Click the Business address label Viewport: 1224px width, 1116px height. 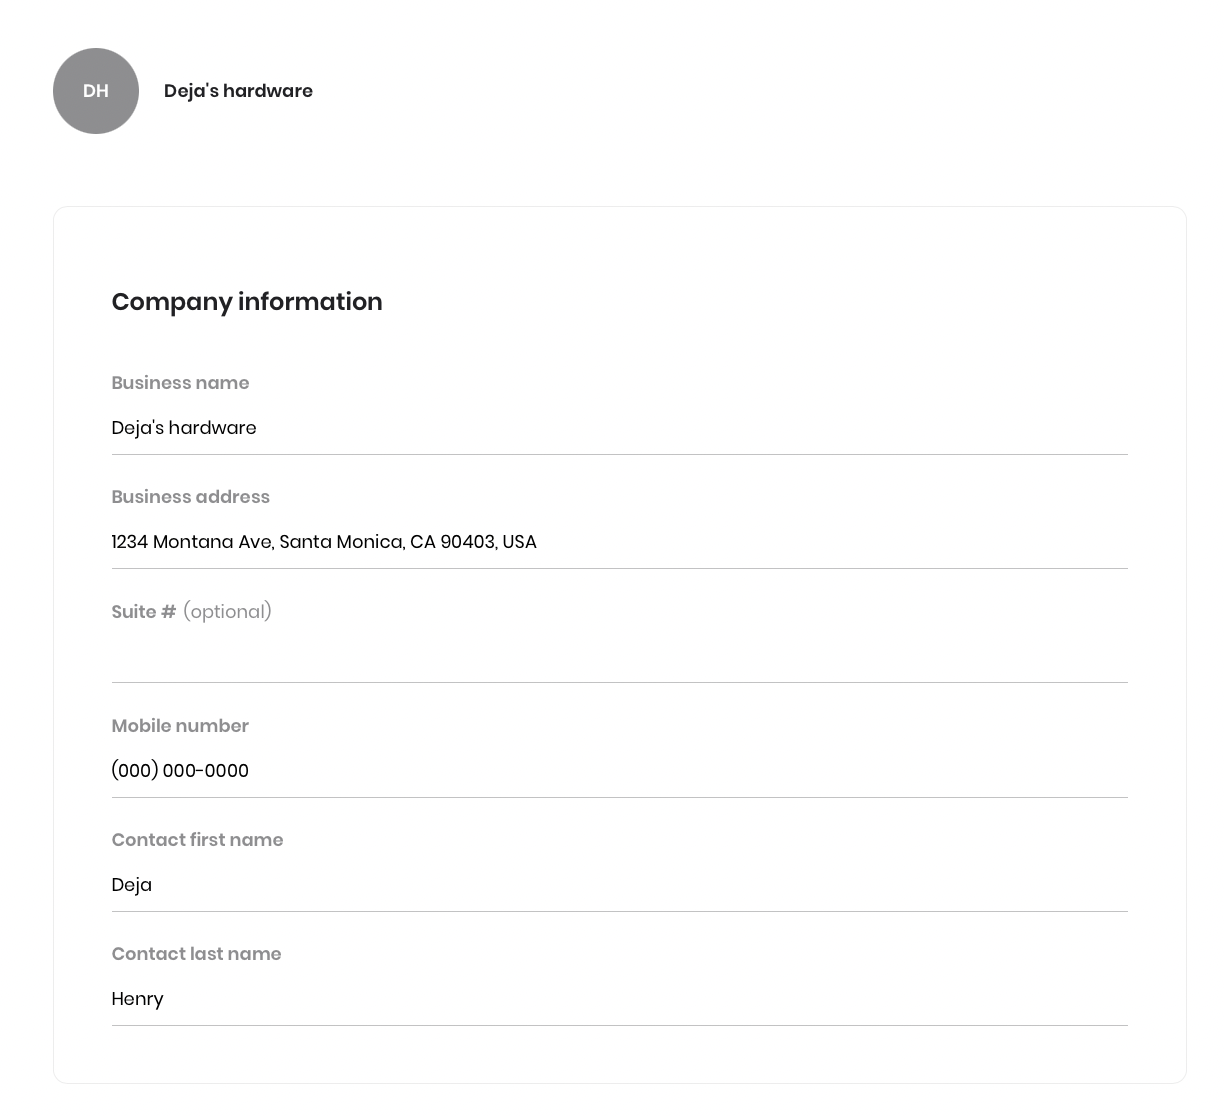191,497
